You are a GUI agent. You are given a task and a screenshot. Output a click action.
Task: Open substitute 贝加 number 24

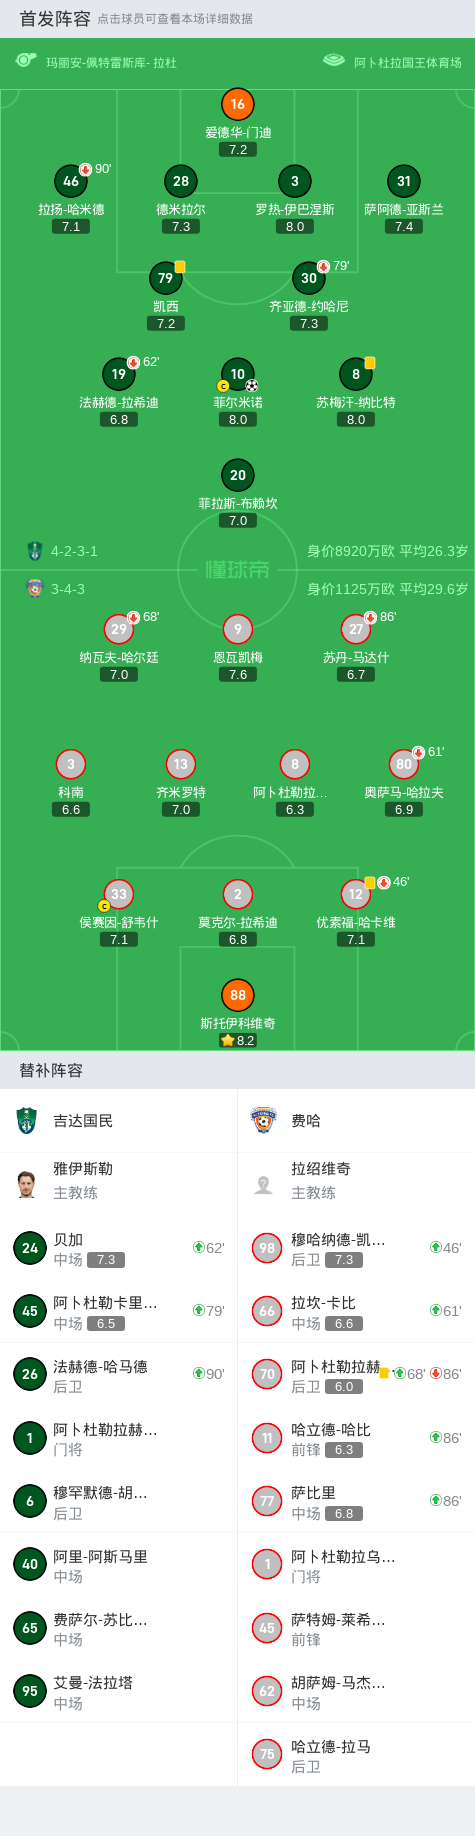coord(30,1248)
